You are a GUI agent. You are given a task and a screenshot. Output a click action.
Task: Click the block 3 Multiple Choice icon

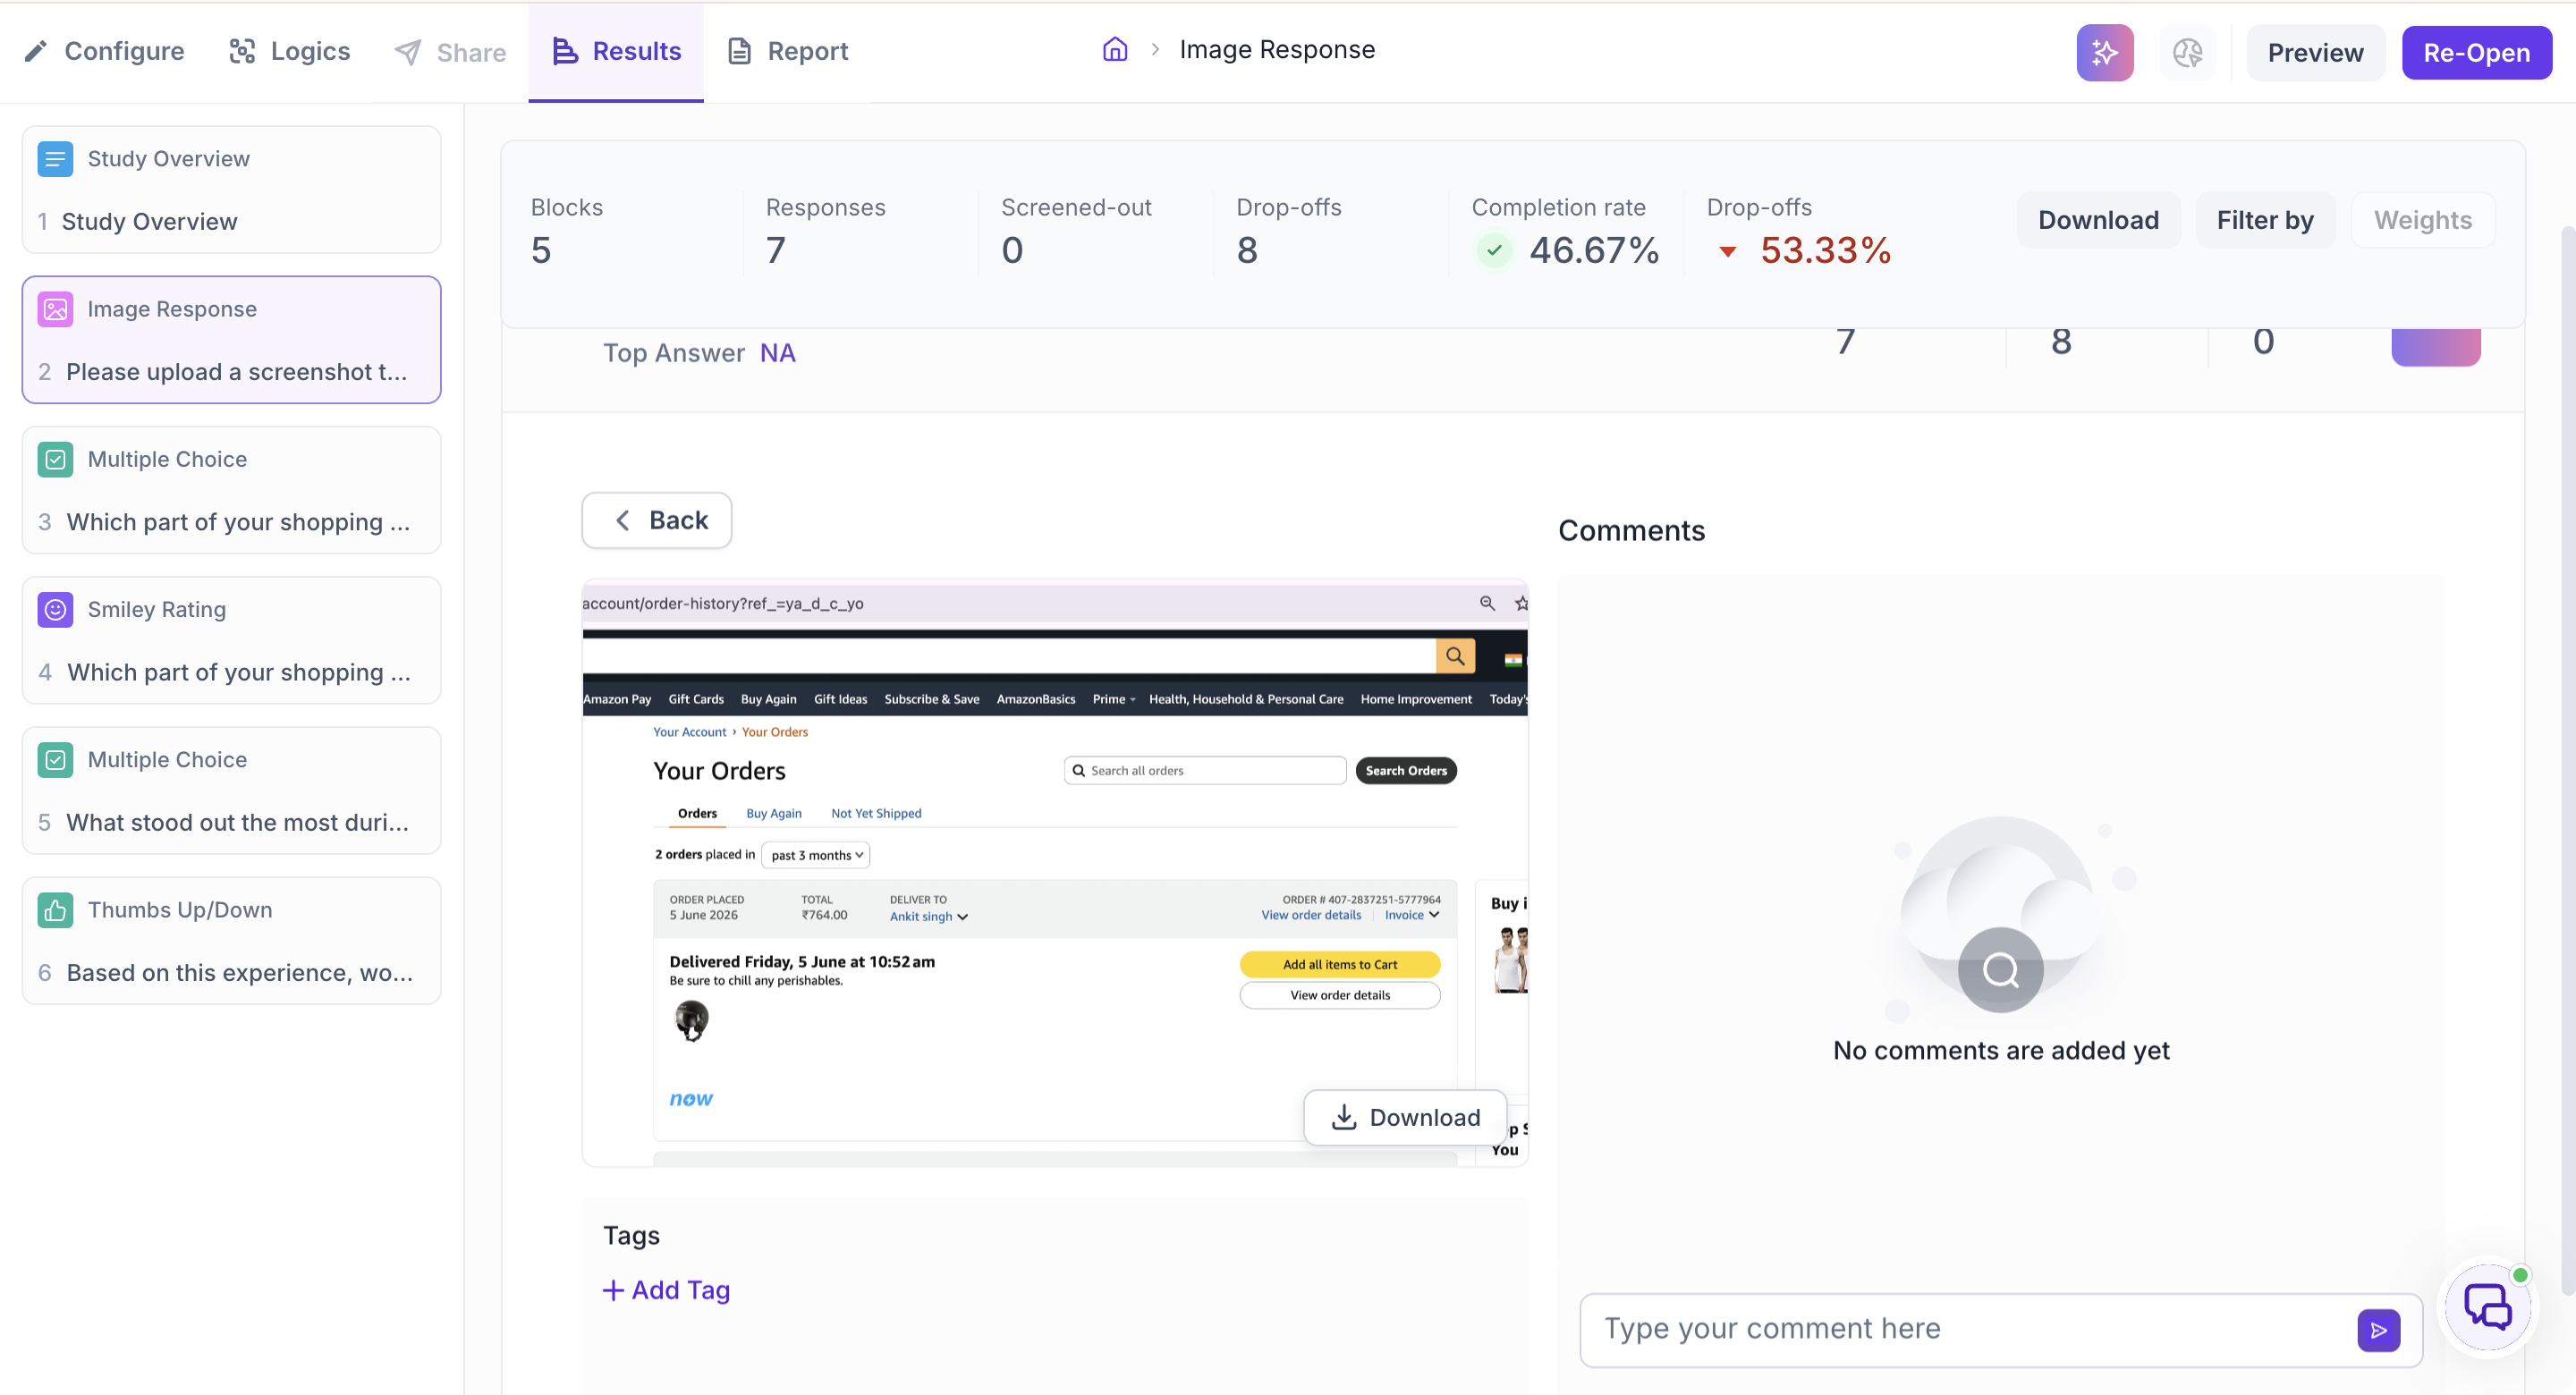tap(55, 459)
